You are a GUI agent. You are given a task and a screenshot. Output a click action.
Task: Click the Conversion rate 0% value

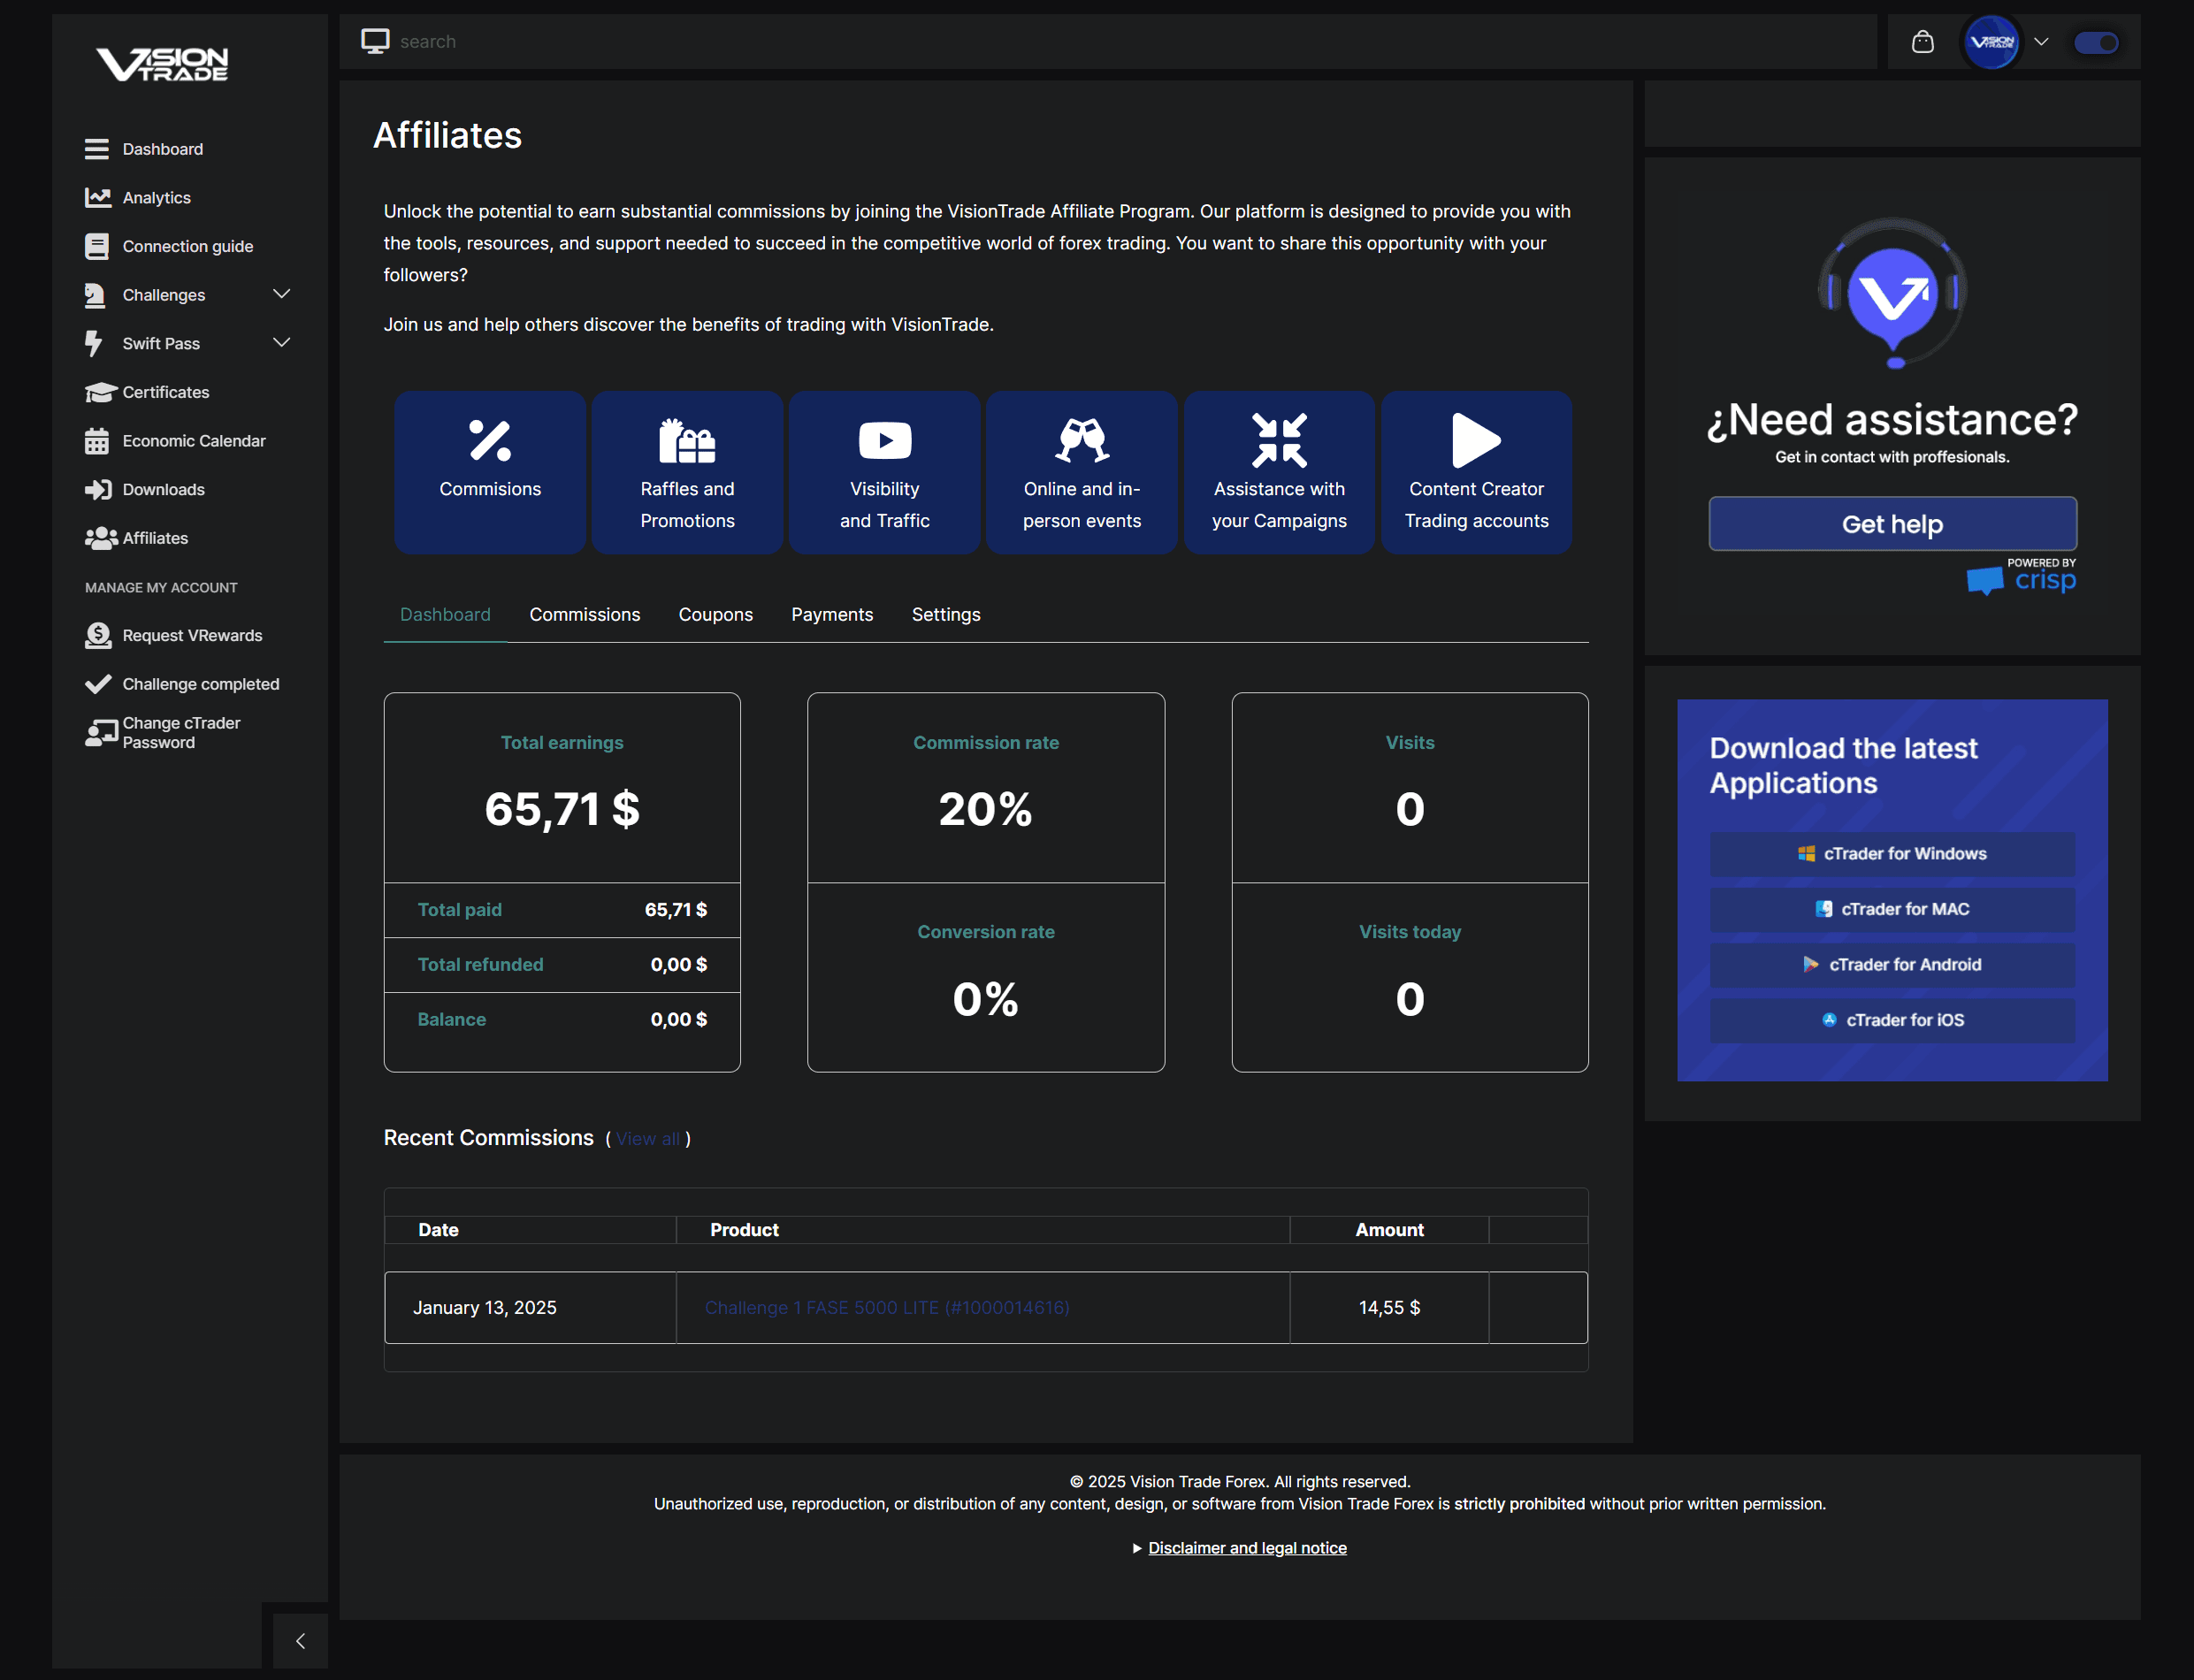click(985, 999)
